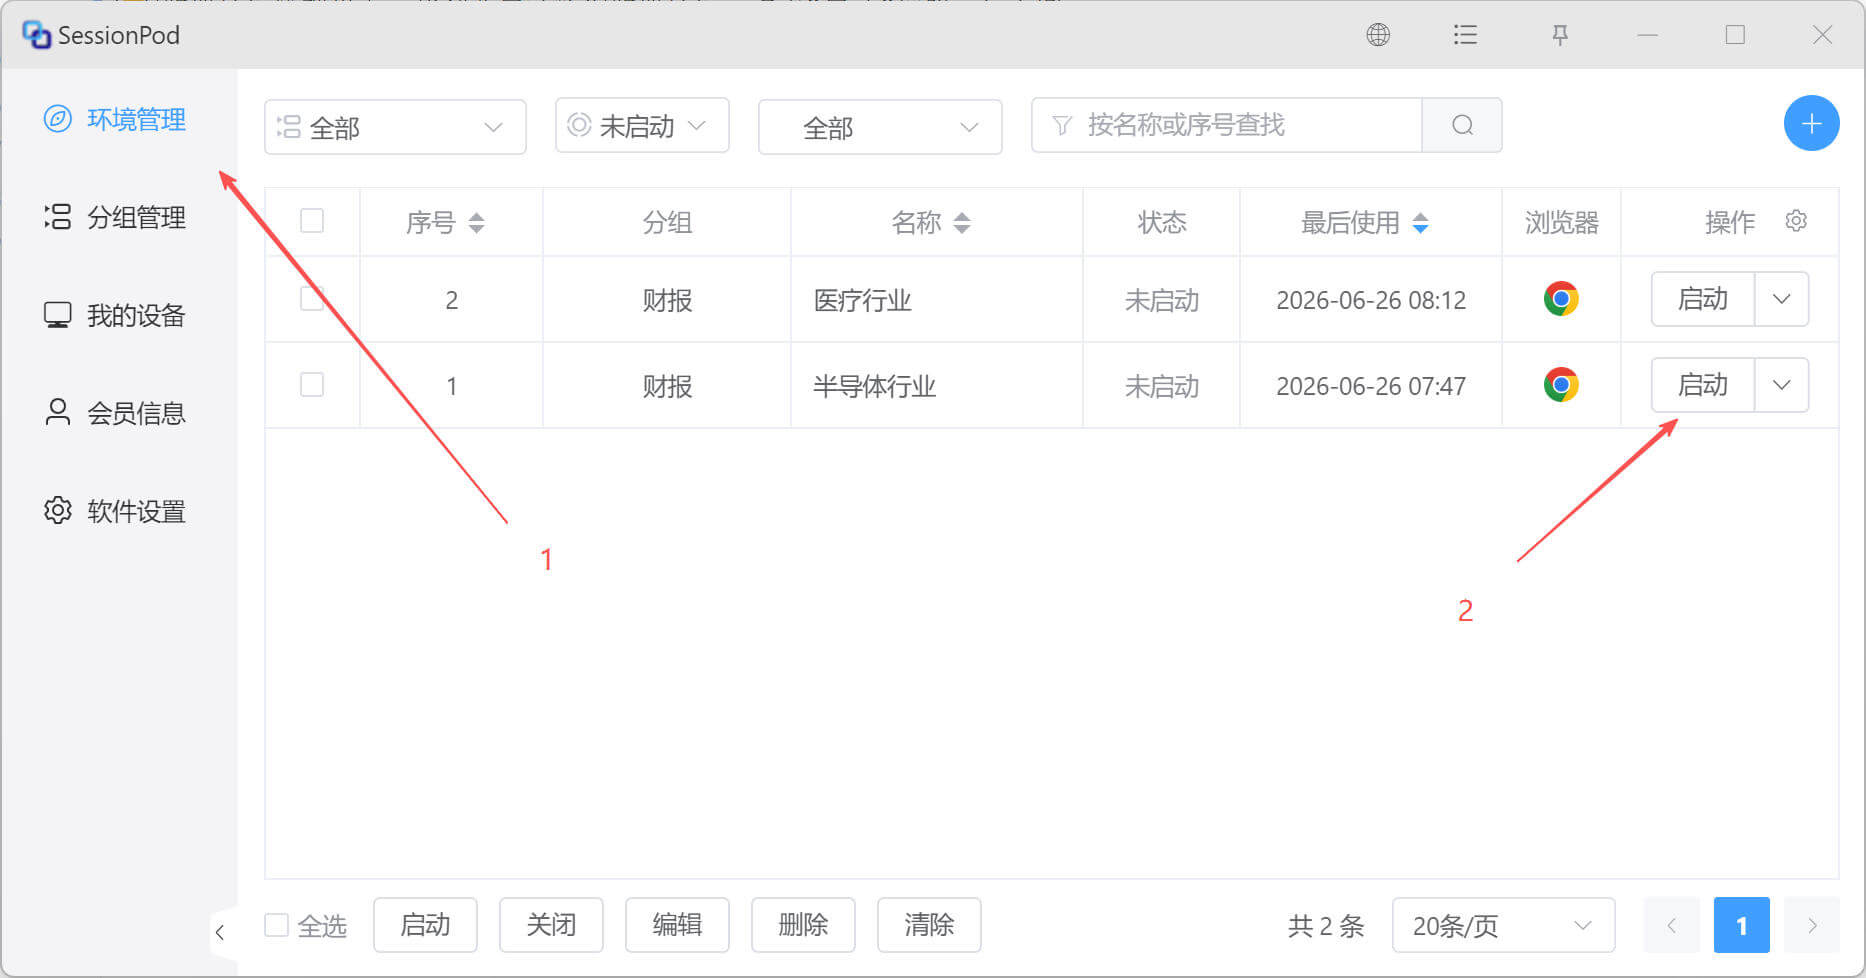The height and width of the screenshot is (978, 1866).
Task: Open column settings gear next to 操作
Action: point(1796,221)
